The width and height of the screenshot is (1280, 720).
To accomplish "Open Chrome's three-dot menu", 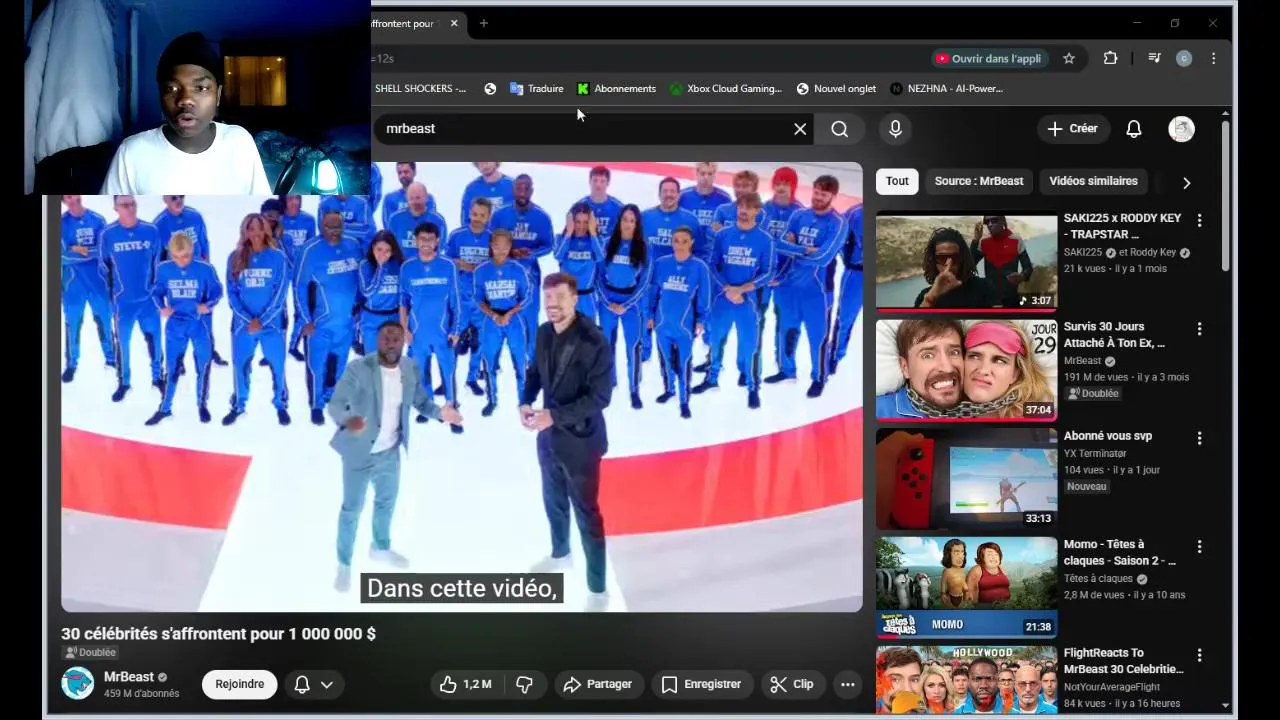I will [1213, 58].
